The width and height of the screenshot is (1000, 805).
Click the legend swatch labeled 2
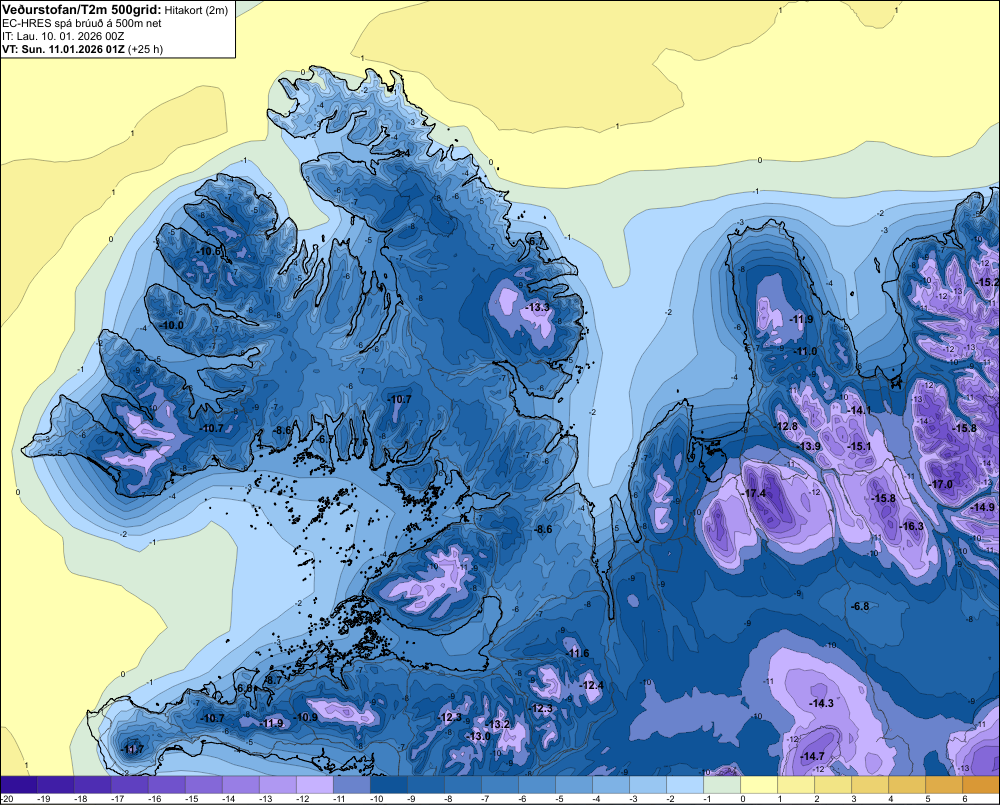pos(833,785)
